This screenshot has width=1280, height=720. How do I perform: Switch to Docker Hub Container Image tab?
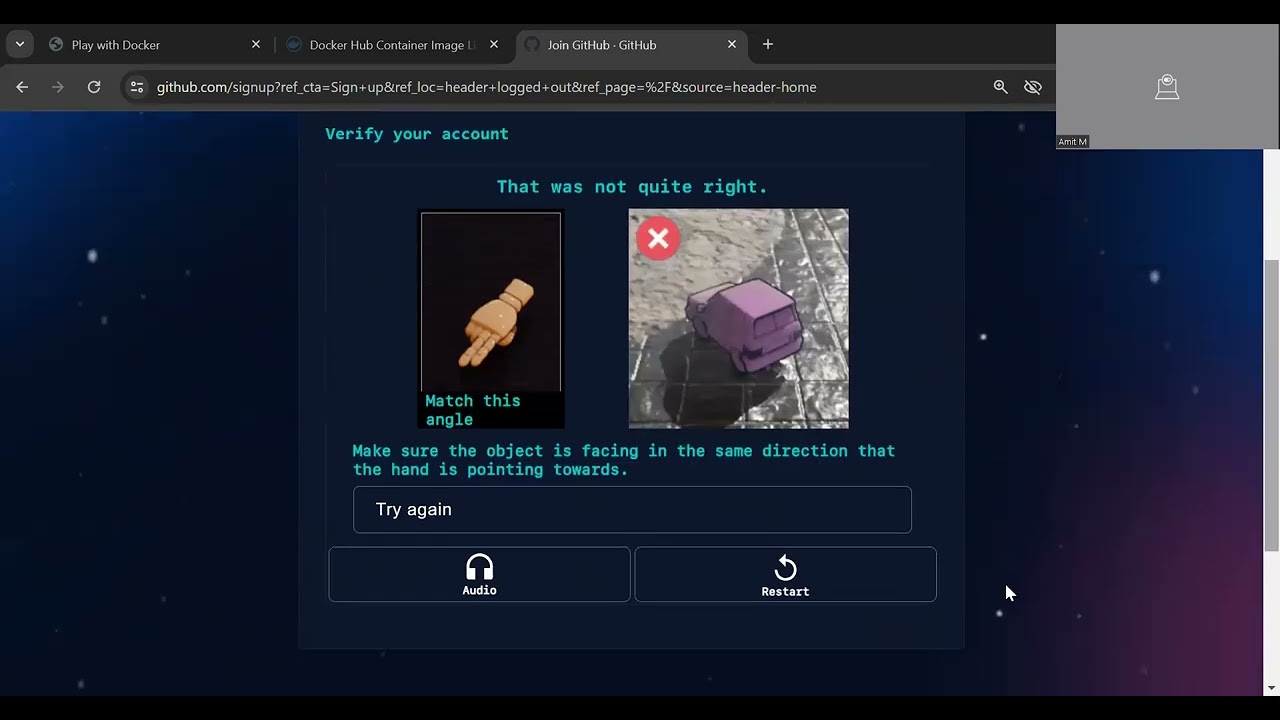coord(393,45)
